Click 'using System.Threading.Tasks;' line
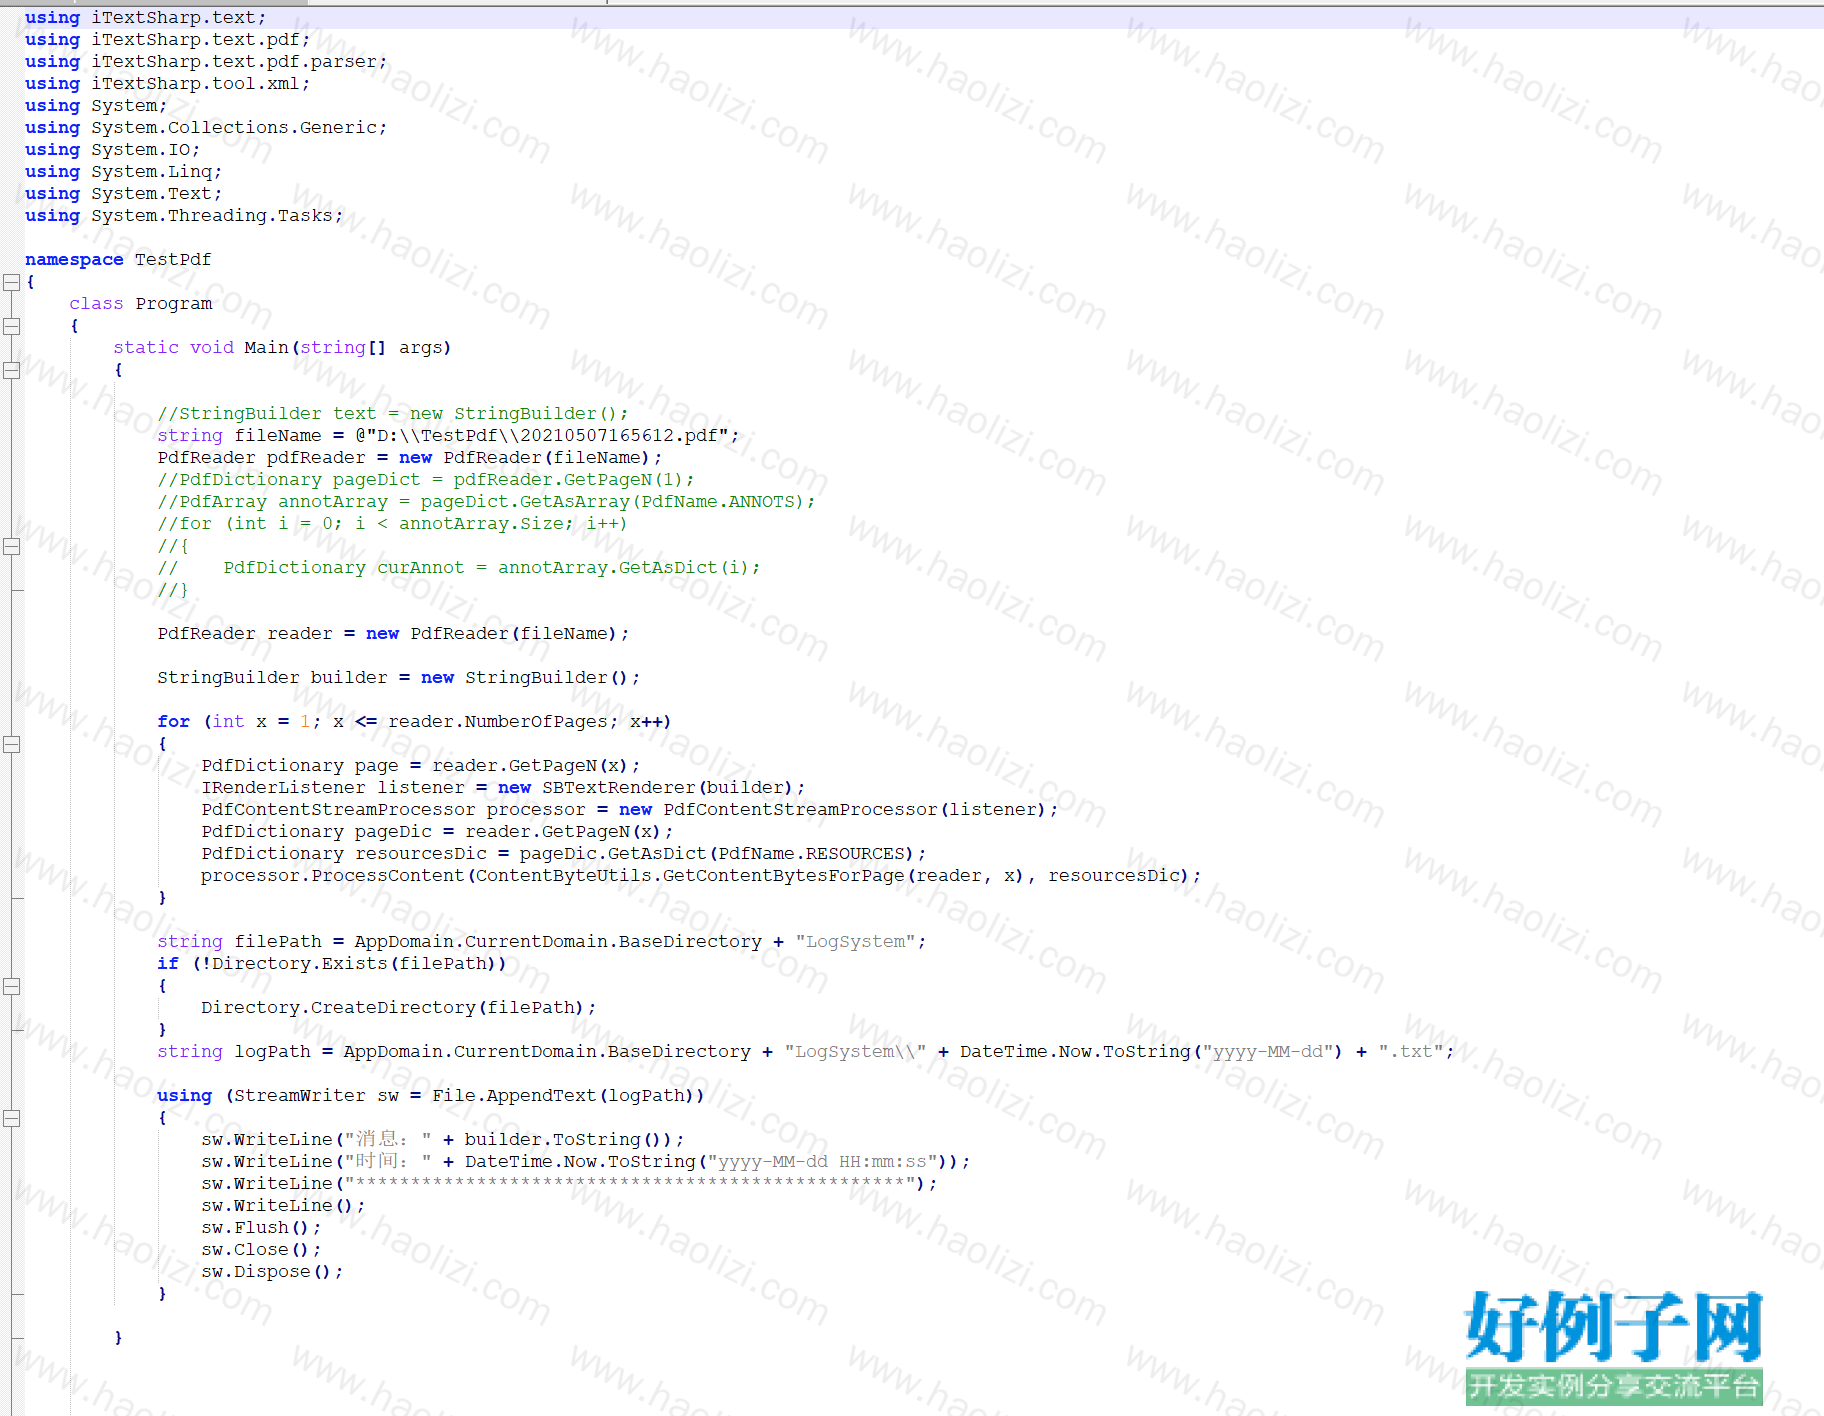 coord(184,216)
